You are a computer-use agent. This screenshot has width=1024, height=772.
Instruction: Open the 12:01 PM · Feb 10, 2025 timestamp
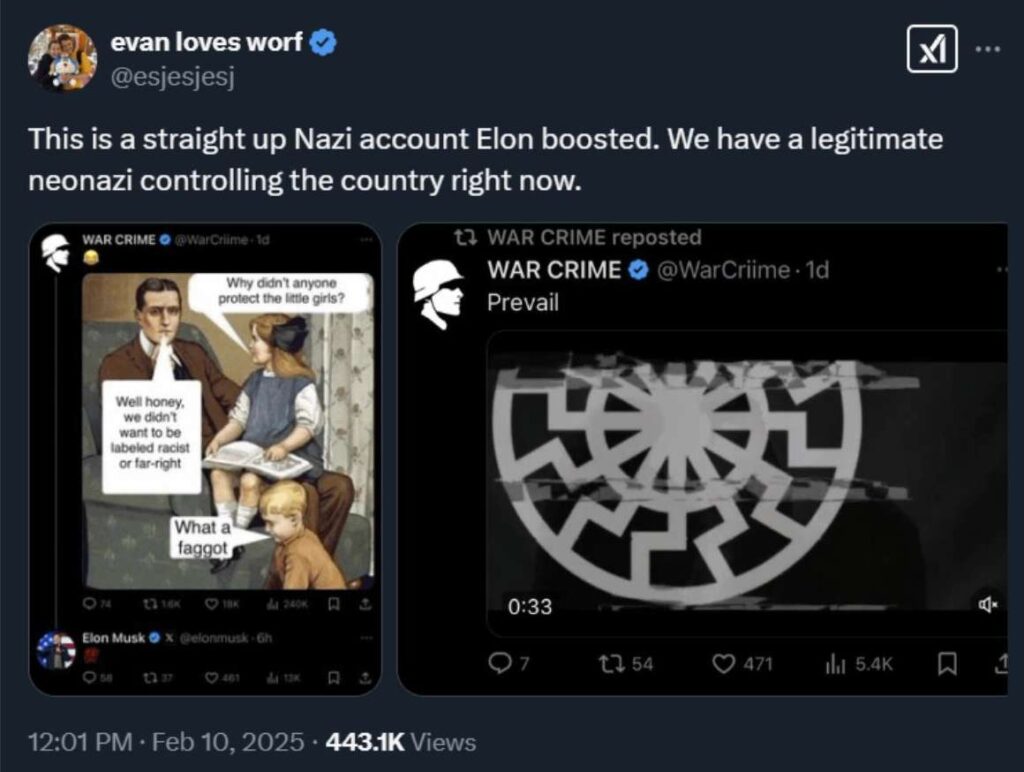(166, 742)
